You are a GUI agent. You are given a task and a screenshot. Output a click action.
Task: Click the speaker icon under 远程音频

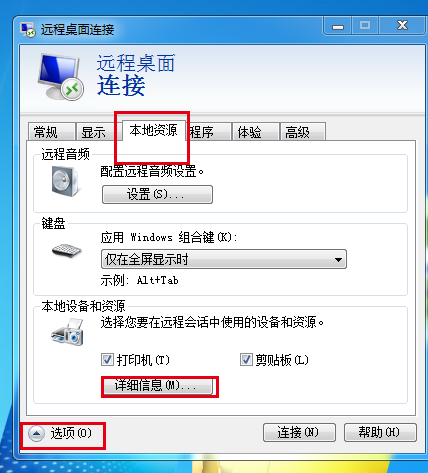click(x=66, y=181)
